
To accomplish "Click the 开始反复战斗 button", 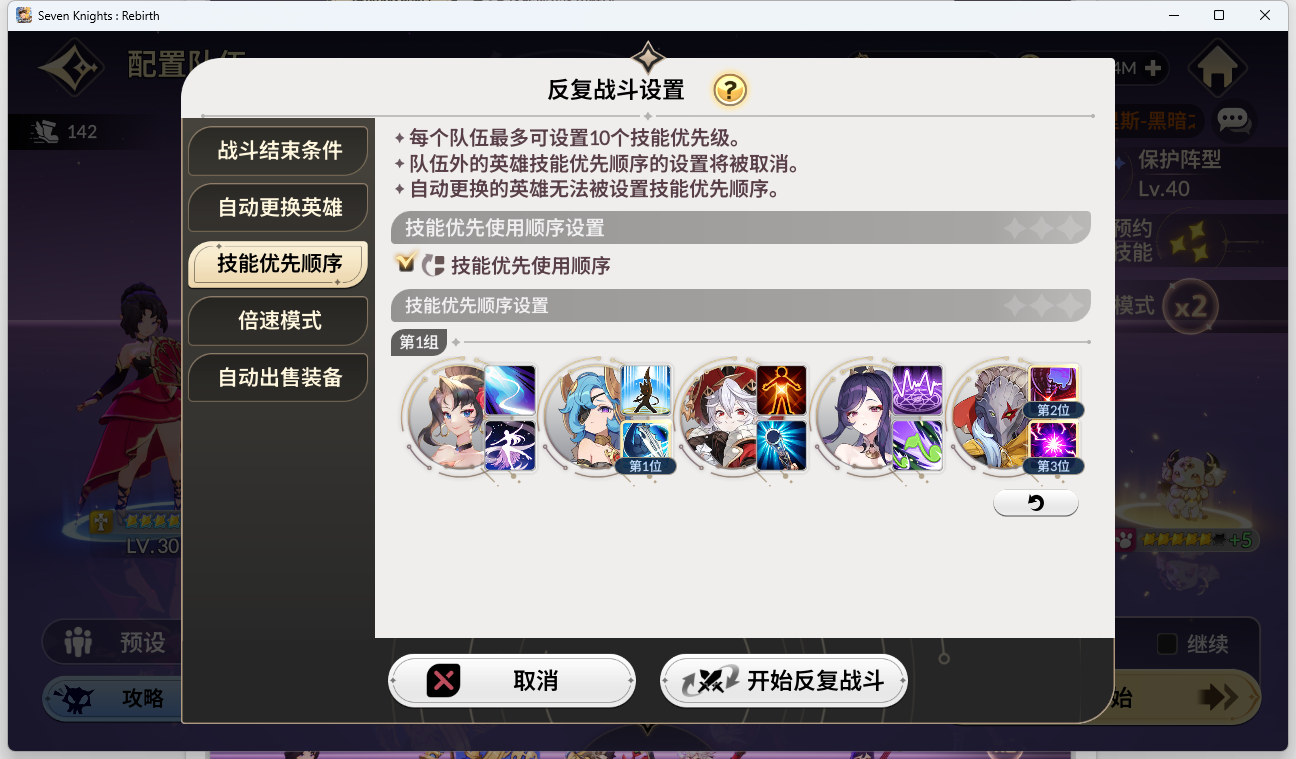I will (x=784, y=681).
